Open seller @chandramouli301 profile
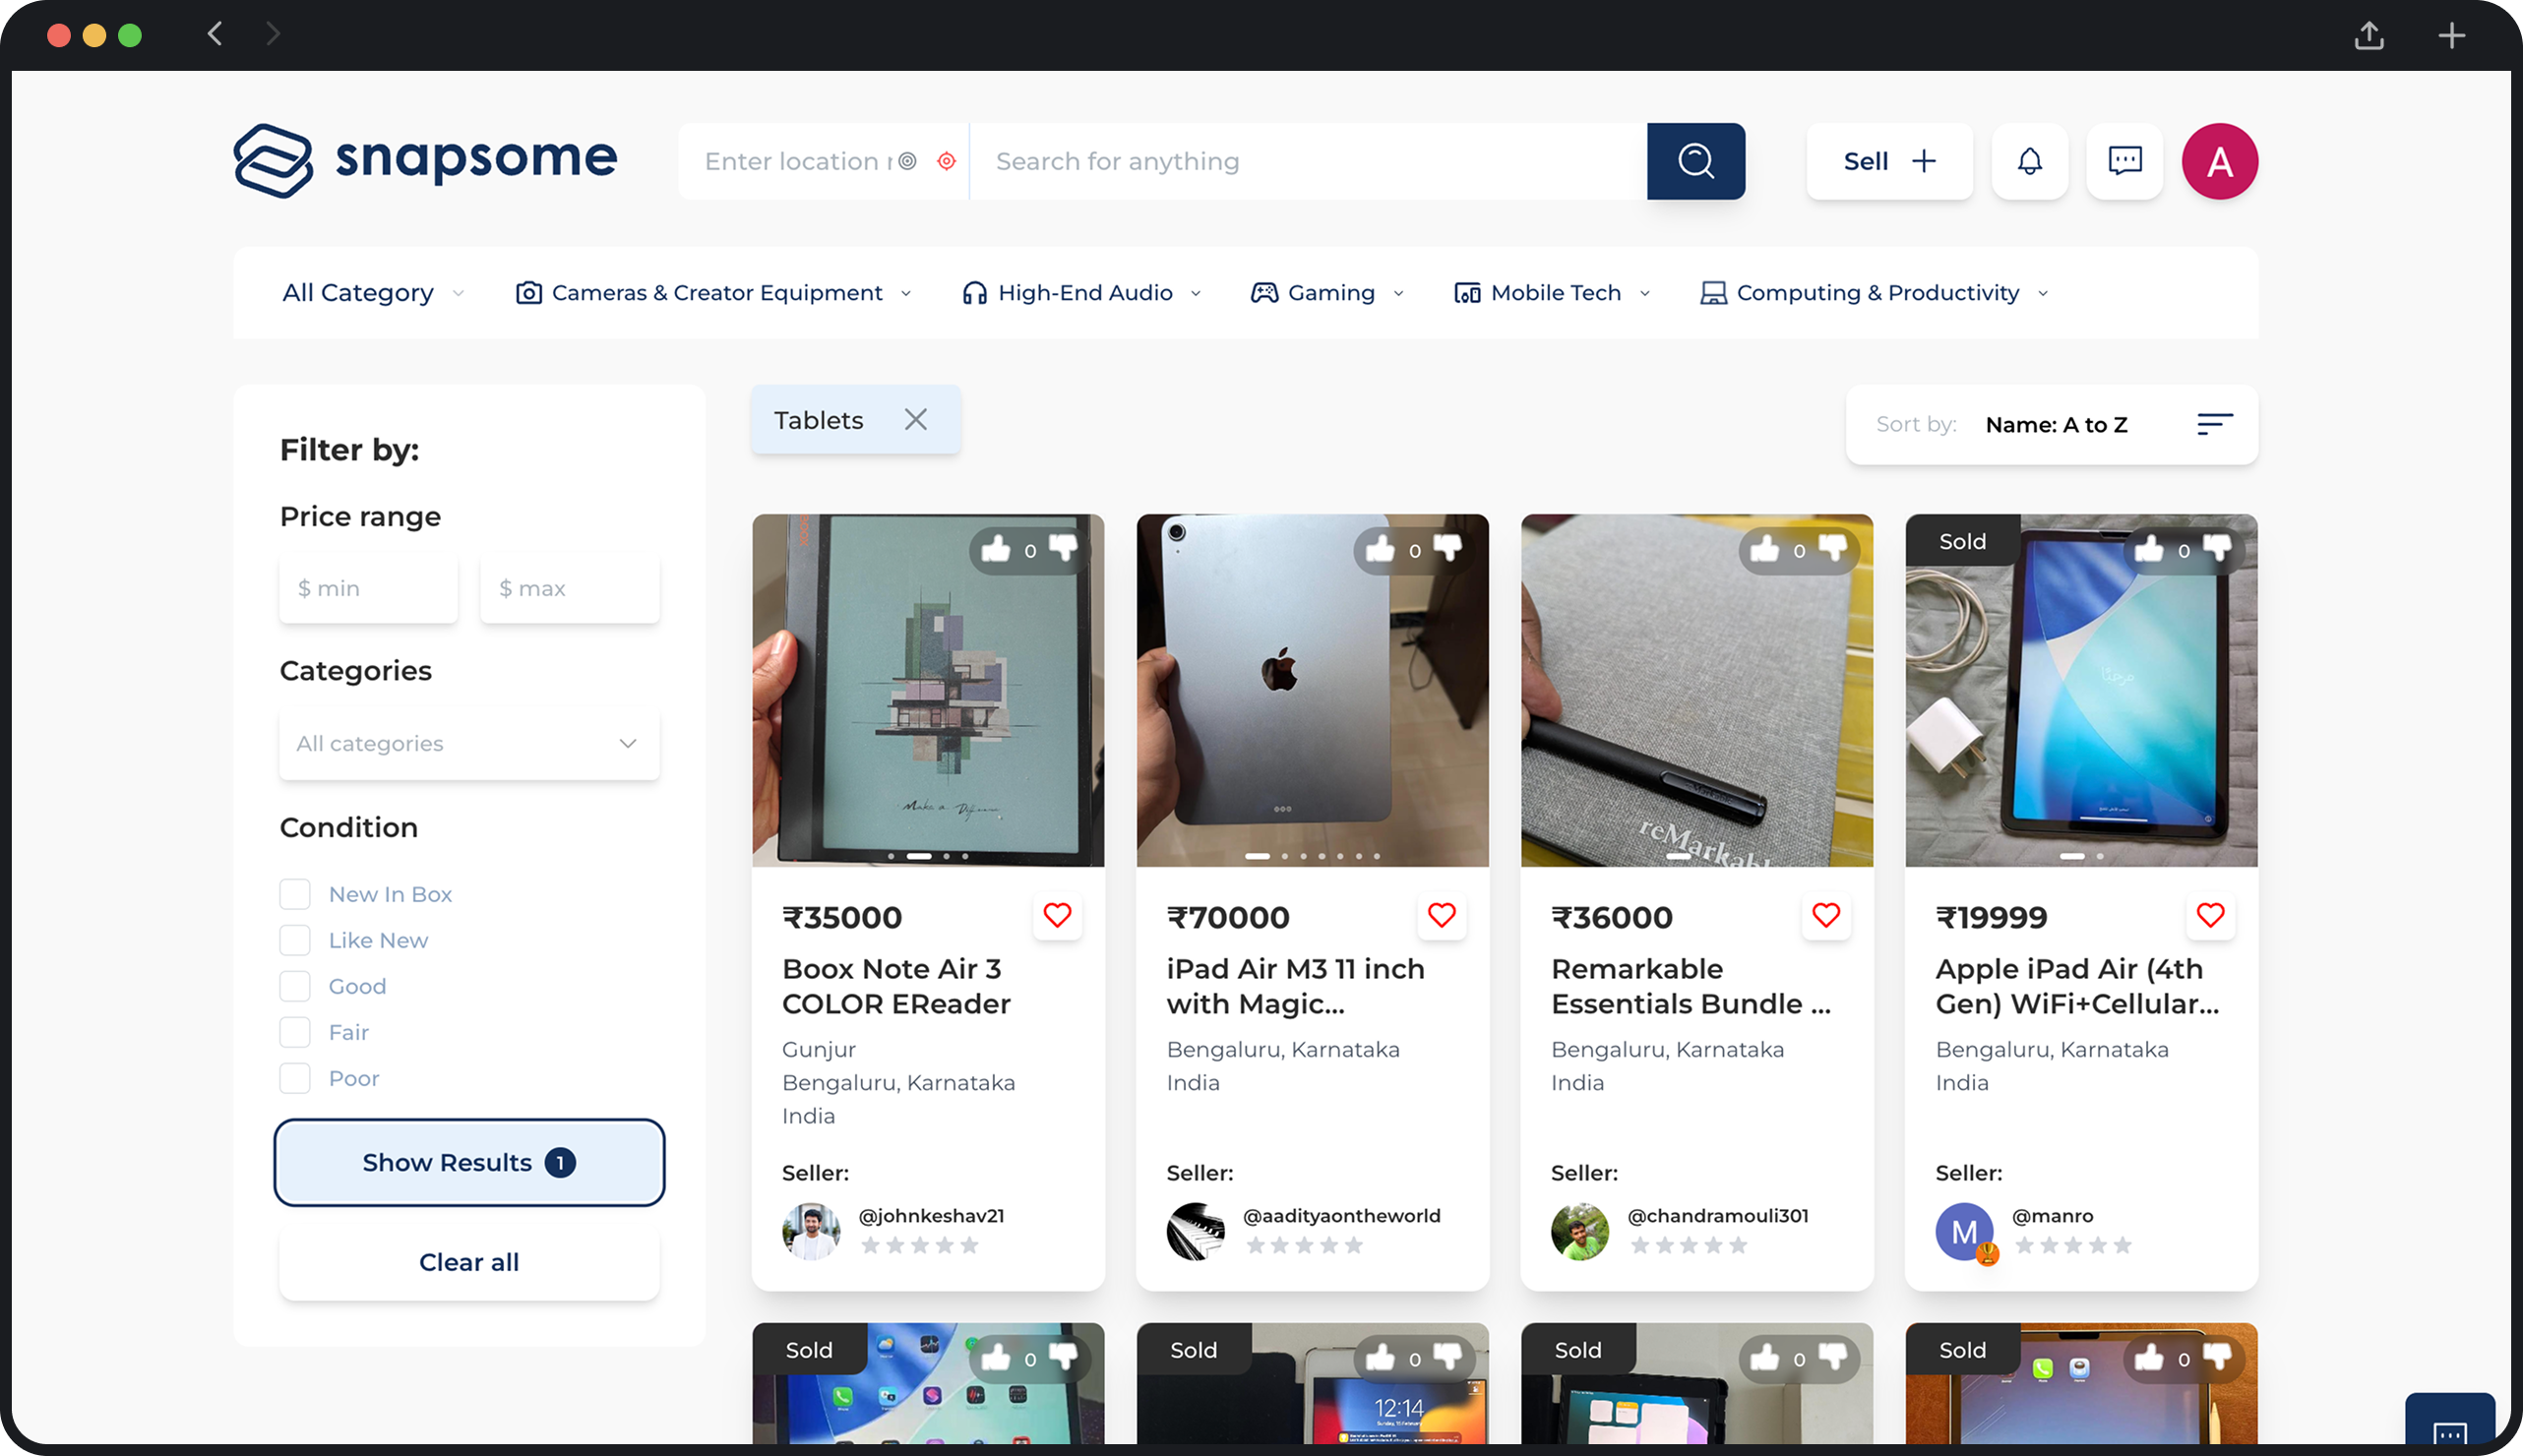 [1718, 1215]
